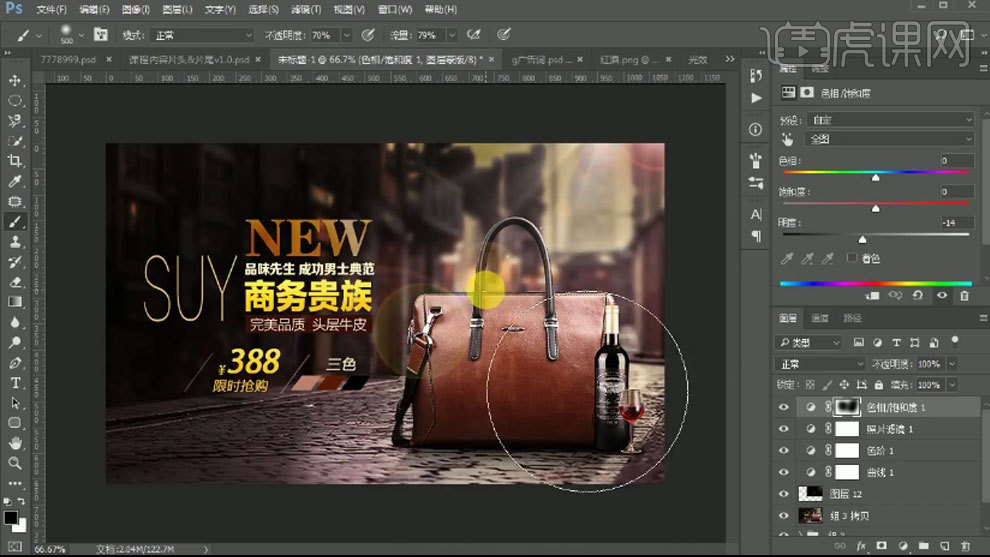Open the brush 模式 mode dropdown
The width and height of the screenshot is (990, 557).
(200, 35)
